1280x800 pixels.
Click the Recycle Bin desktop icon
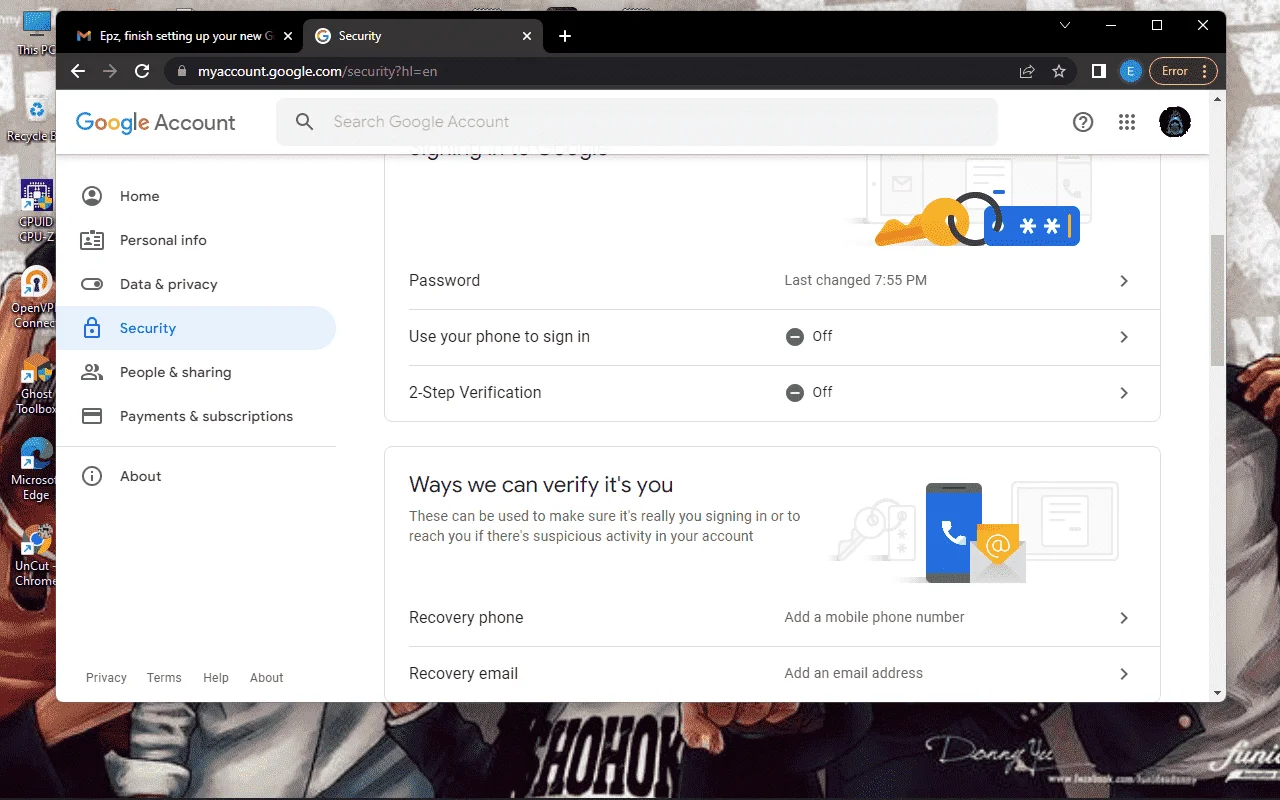click(x=33, y=118)
